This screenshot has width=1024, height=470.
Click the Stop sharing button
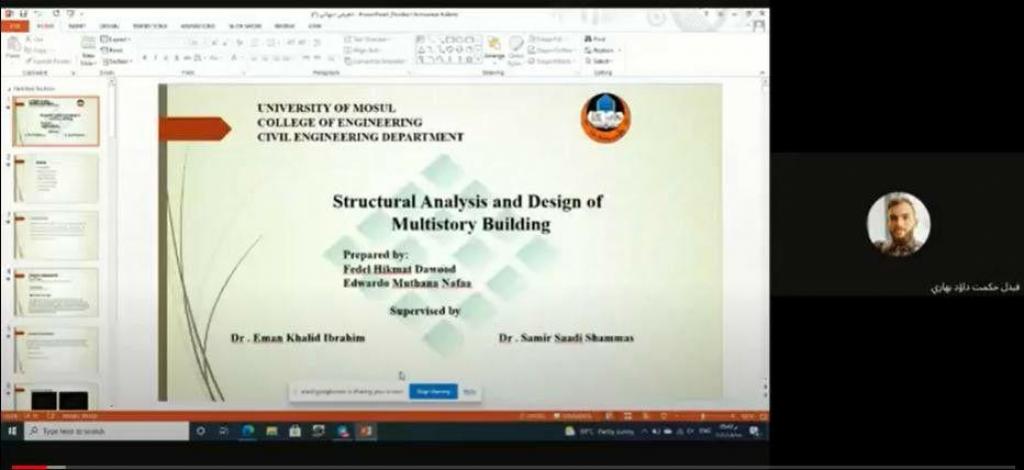click(x=433, y=391)
